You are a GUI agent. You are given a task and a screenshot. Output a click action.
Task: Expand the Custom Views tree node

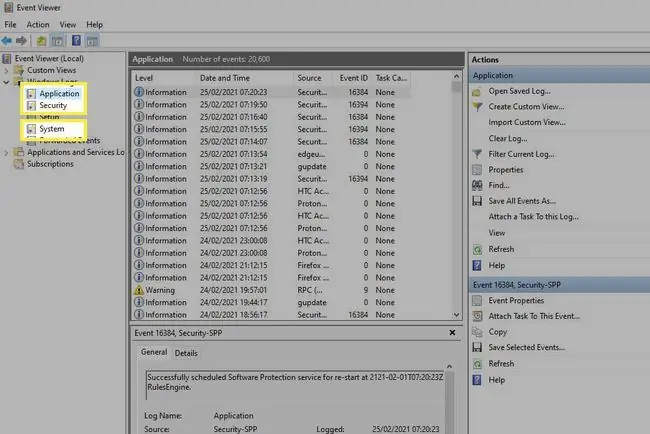(6, 70)
